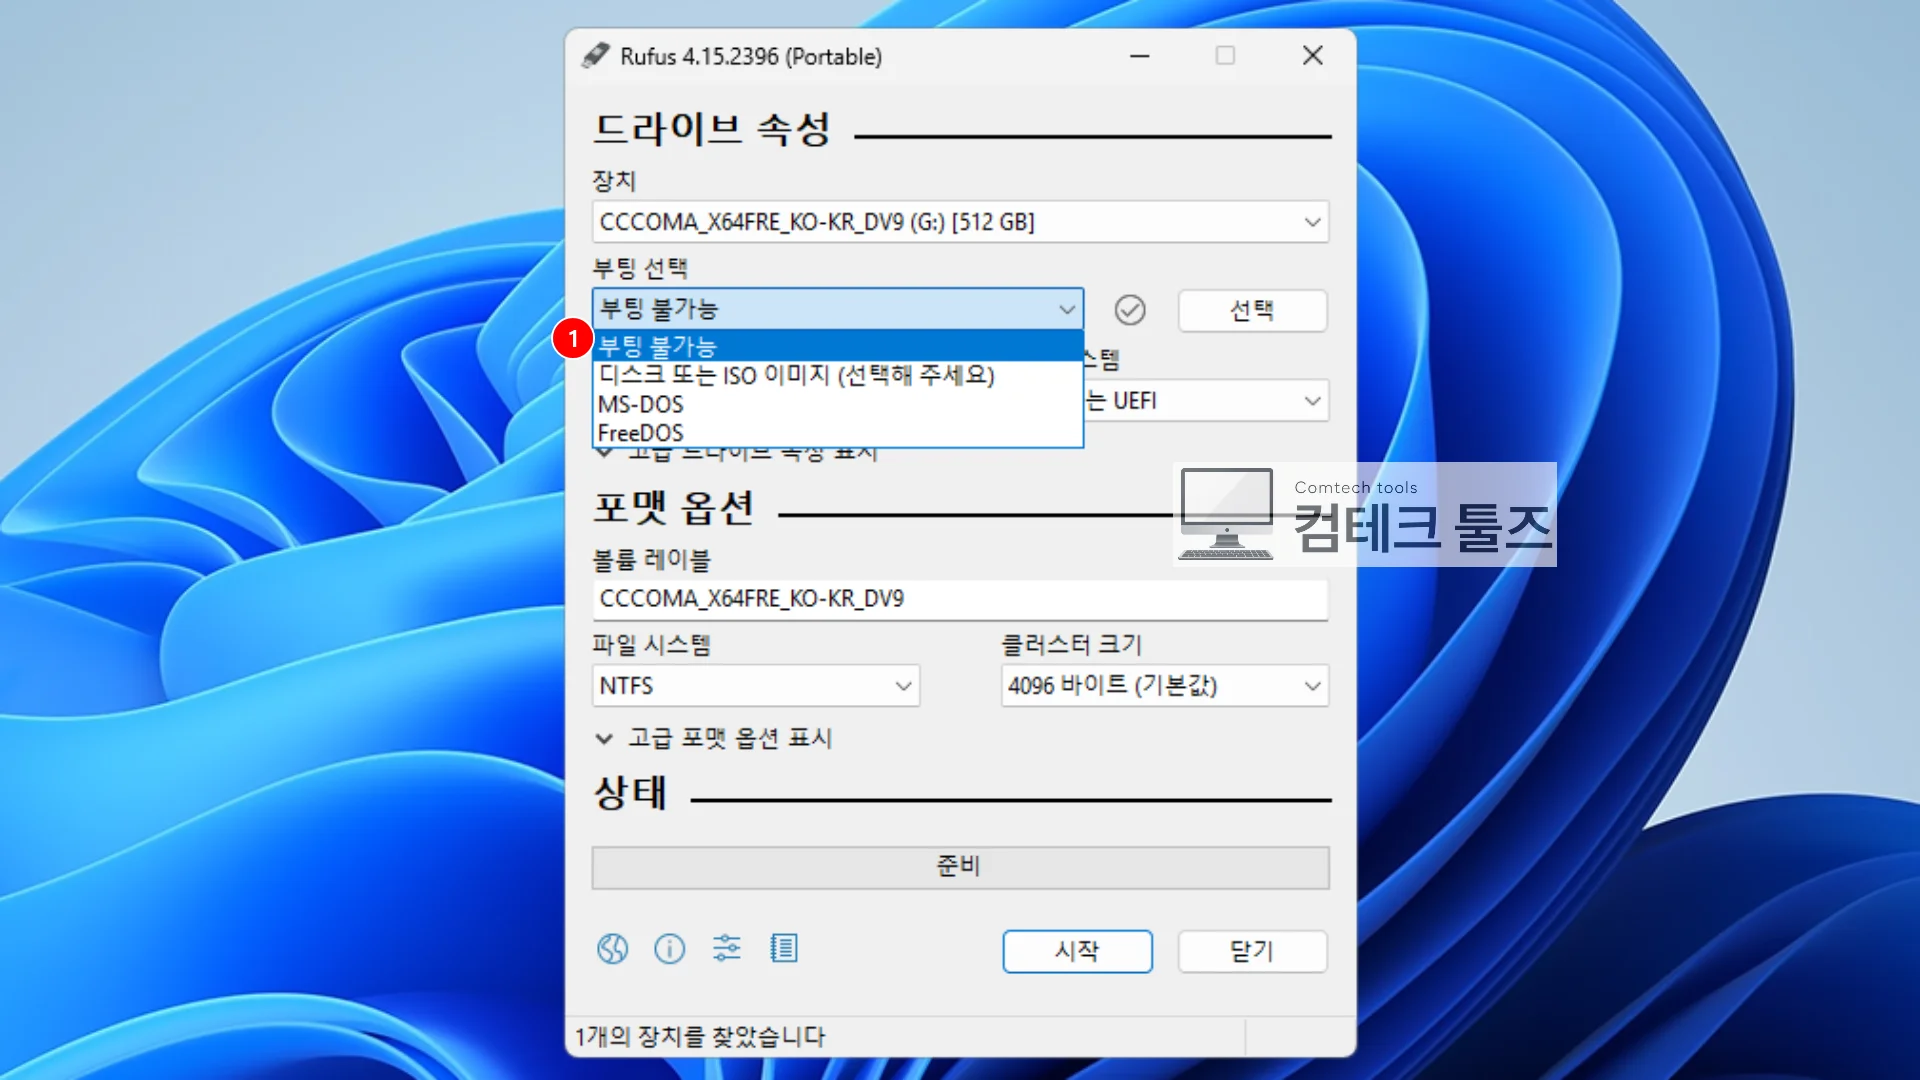Click the 1개의 장치를 찾았습니다 status text
The width and height of the screenshot is (1920, 1080).
pos(700,1037)
